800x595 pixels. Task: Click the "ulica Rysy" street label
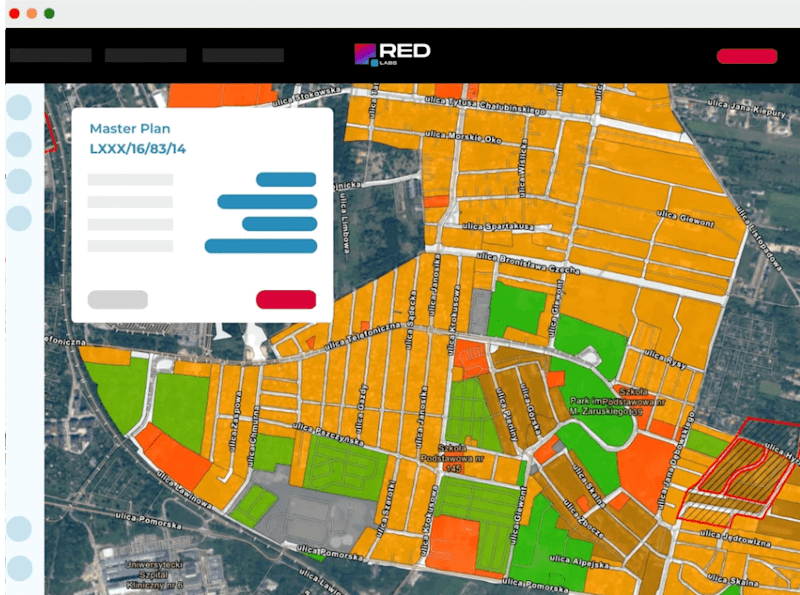pyautogui.click(x=665, y=359)
